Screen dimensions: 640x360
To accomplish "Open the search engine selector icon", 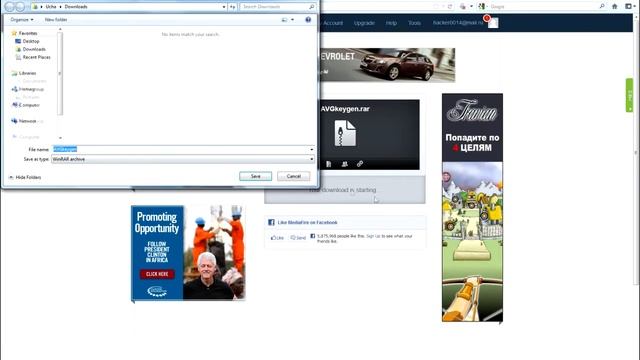I will 482,7.
